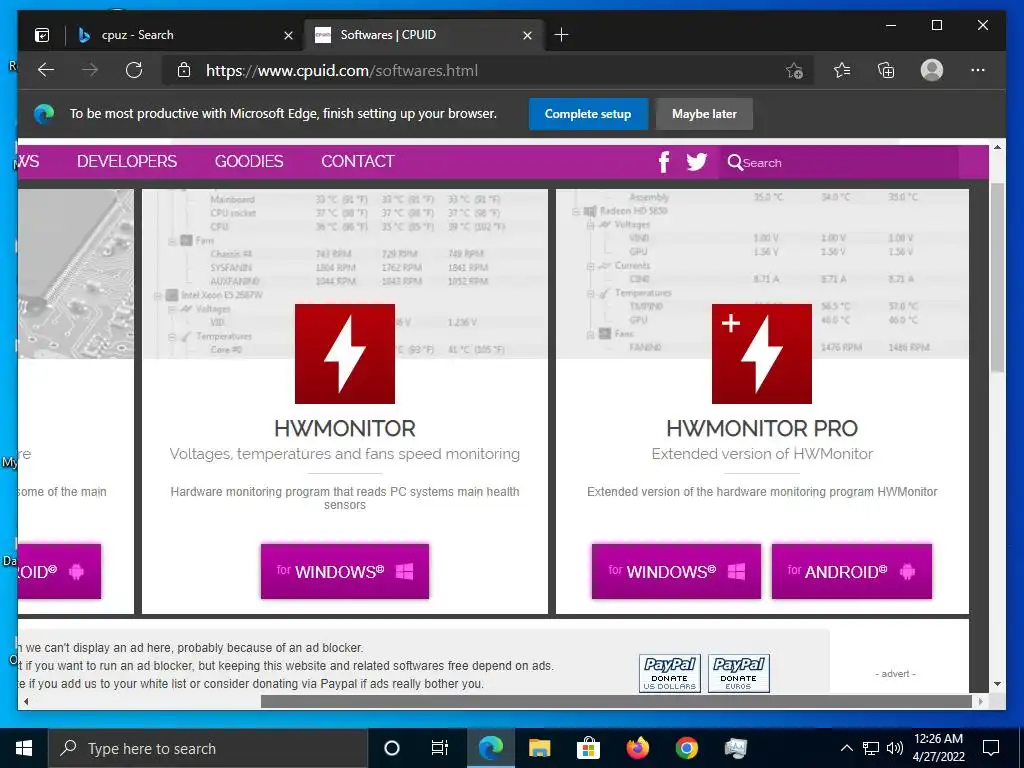This screenshot has width=1024, height=768.
Task: Open the volume speaker tray icon
Action: pos(895,748)
